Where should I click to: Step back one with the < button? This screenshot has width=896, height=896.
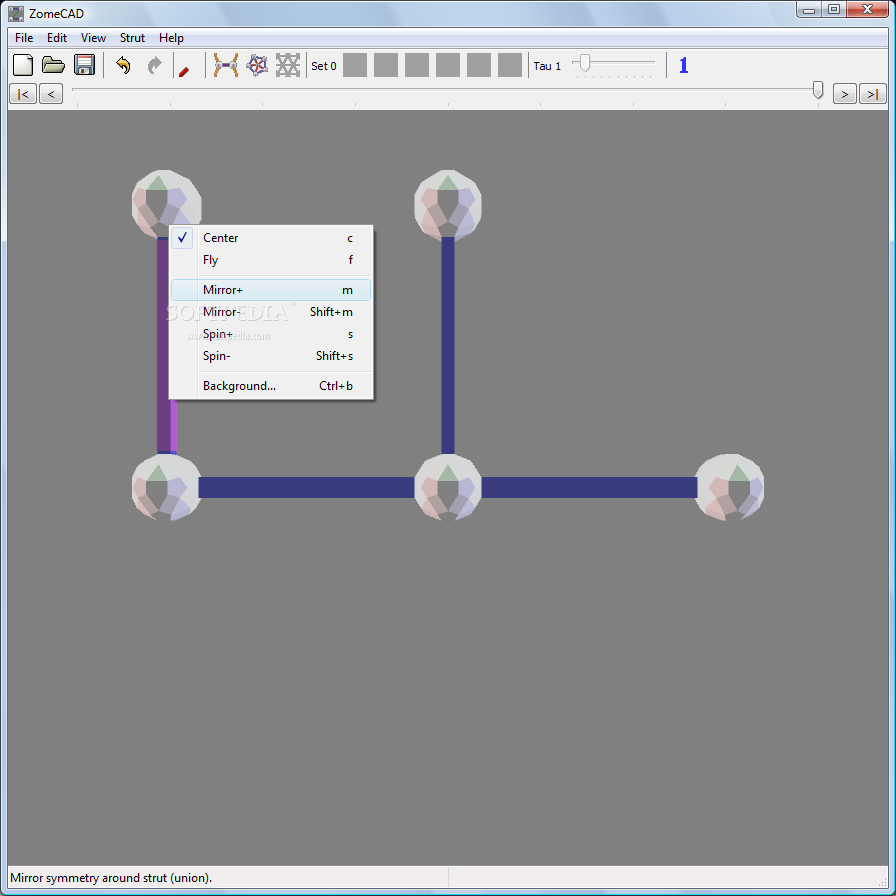[51, 94]
